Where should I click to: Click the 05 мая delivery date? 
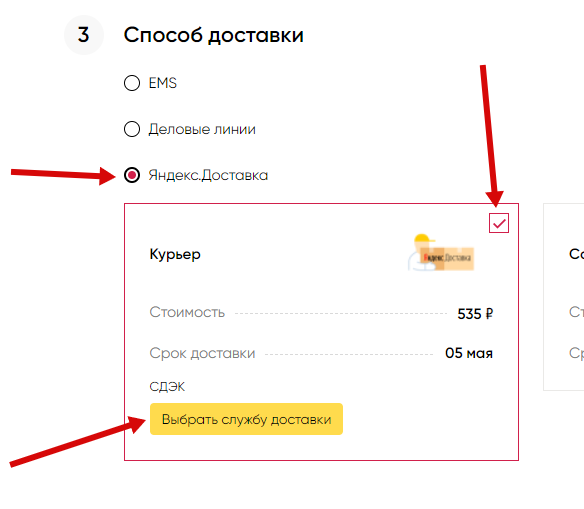(x=469, y=353)
